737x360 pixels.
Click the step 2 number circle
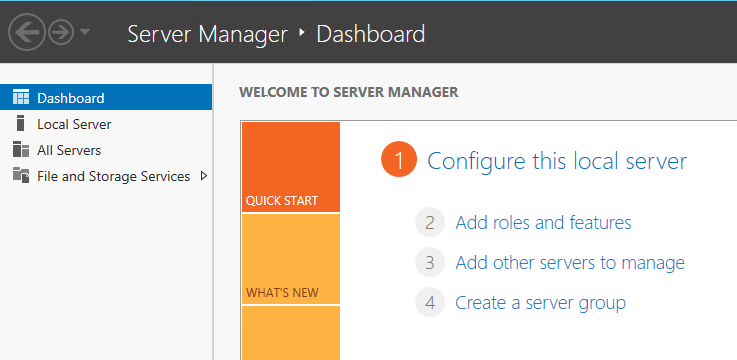pos(430,222)
